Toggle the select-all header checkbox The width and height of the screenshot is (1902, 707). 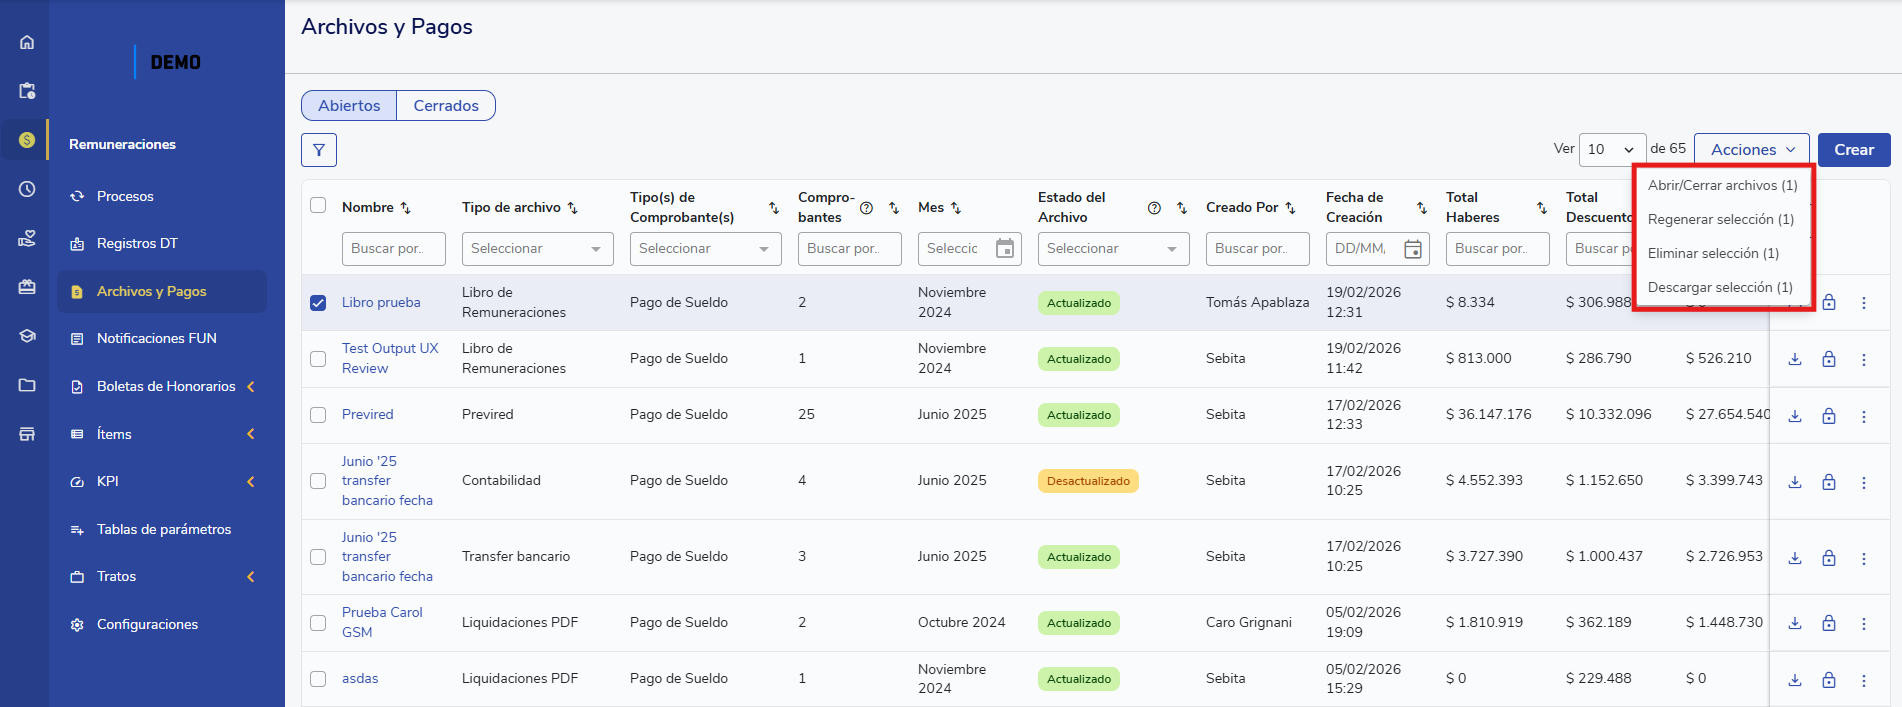tap(318, 205)
